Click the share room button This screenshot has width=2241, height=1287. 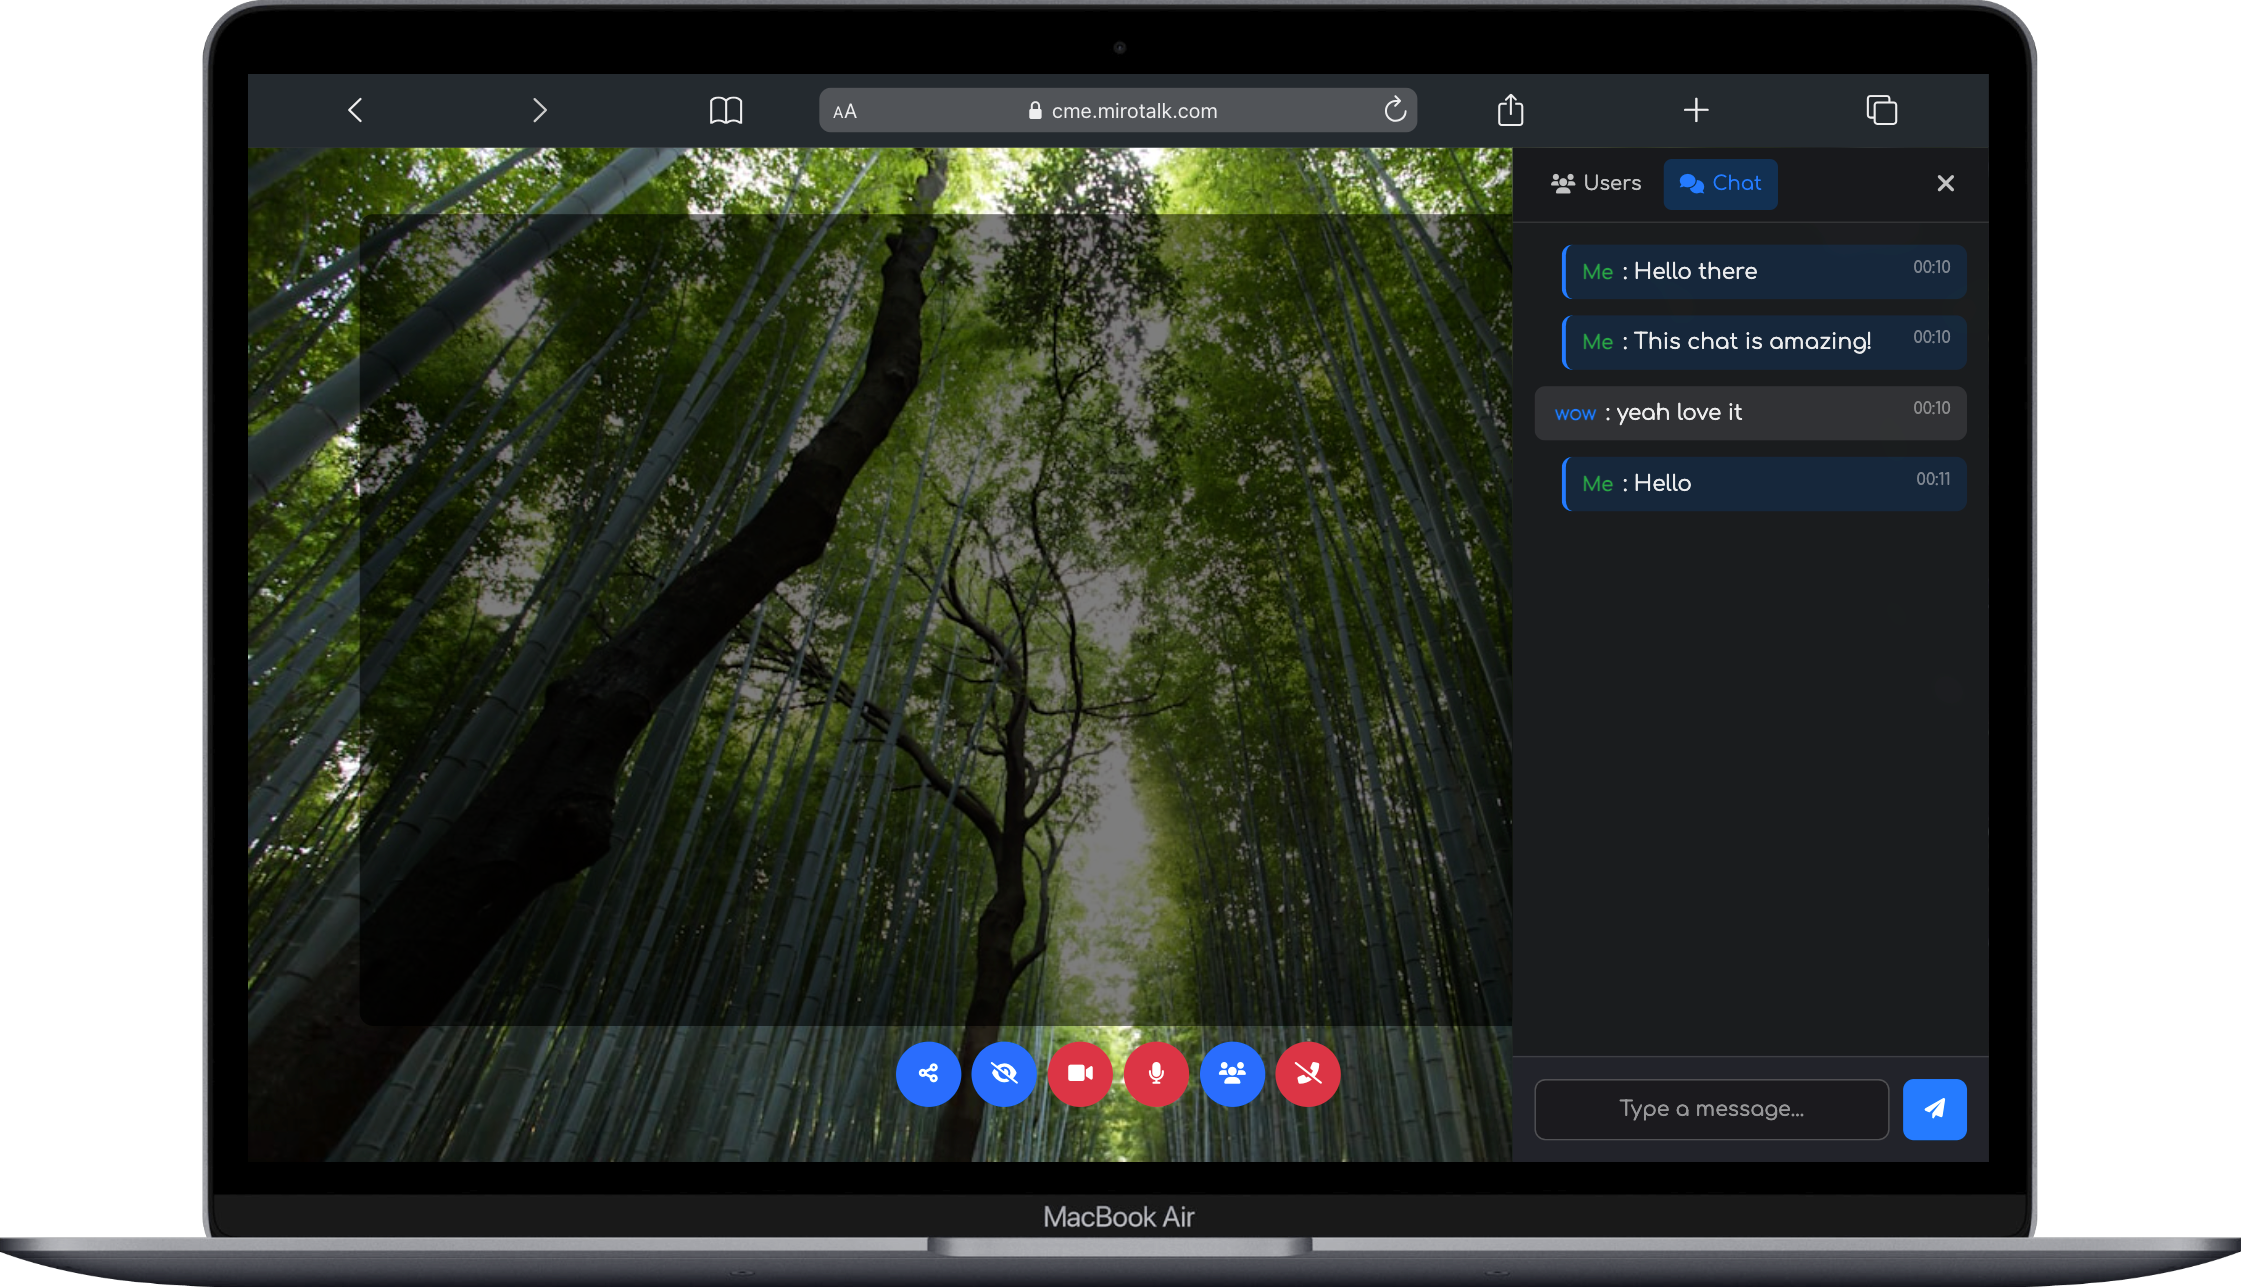928,1073
